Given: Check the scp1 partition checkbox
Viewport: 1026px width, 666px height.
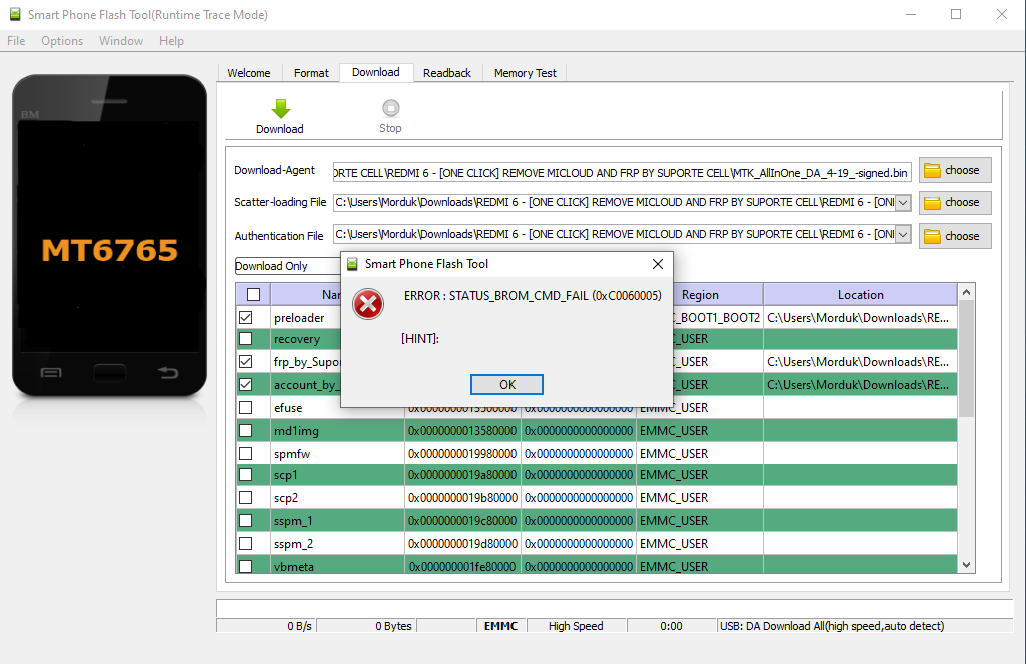Looking at the screenshot, I should click(x=245, y=474).
